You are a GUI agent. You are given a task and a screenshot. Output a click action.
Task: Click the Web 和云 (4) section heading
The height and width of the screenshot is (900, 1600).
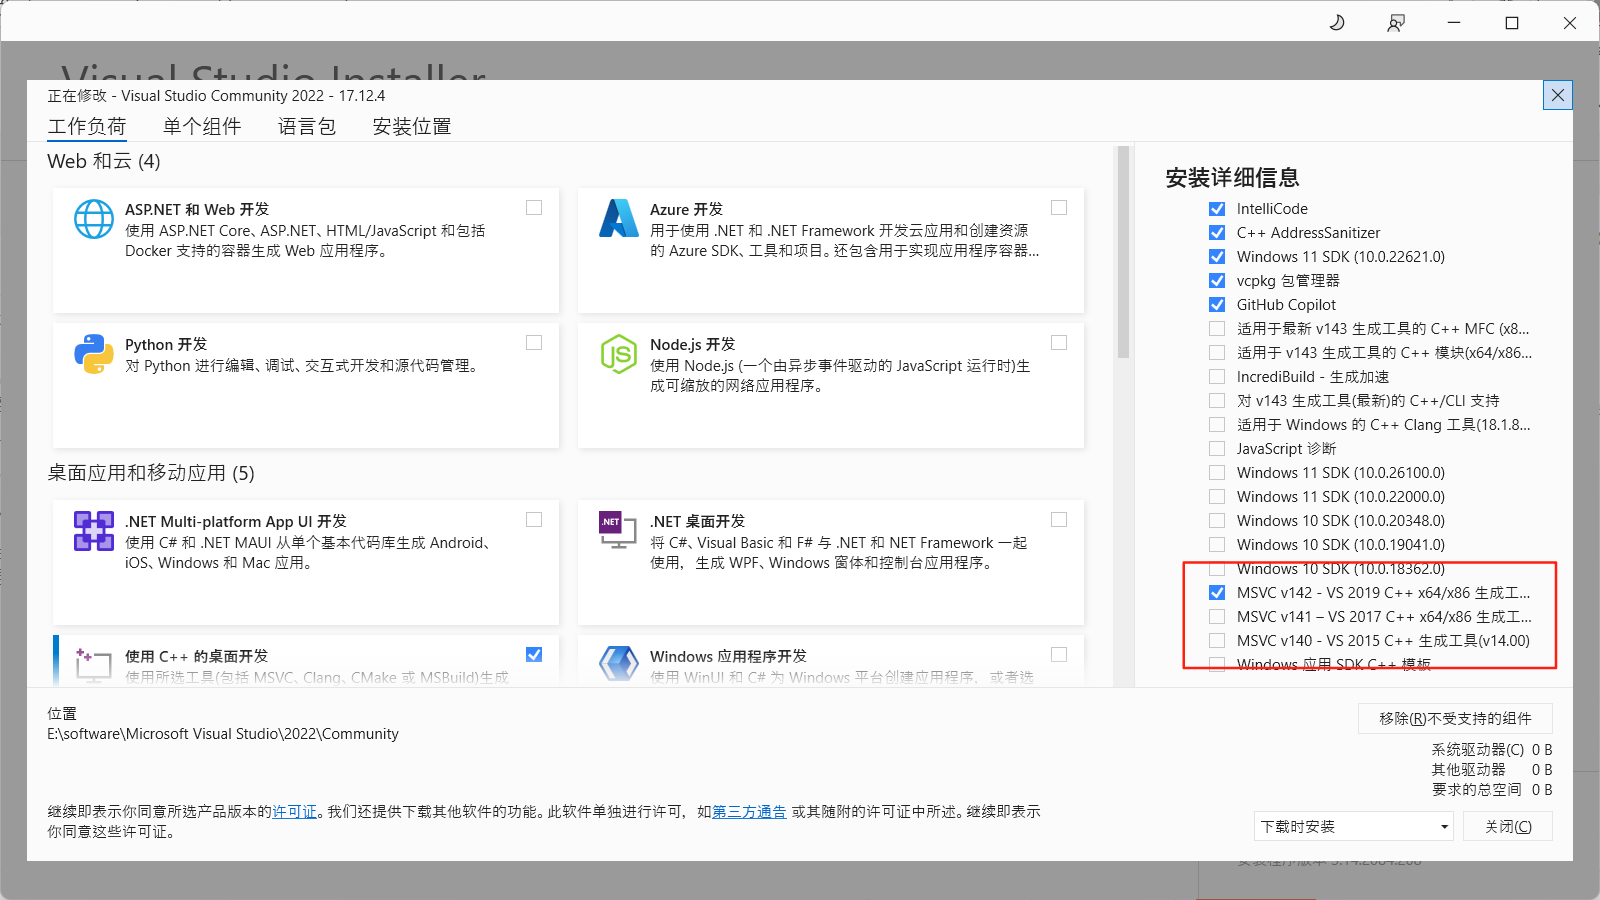tap(104, 162)
